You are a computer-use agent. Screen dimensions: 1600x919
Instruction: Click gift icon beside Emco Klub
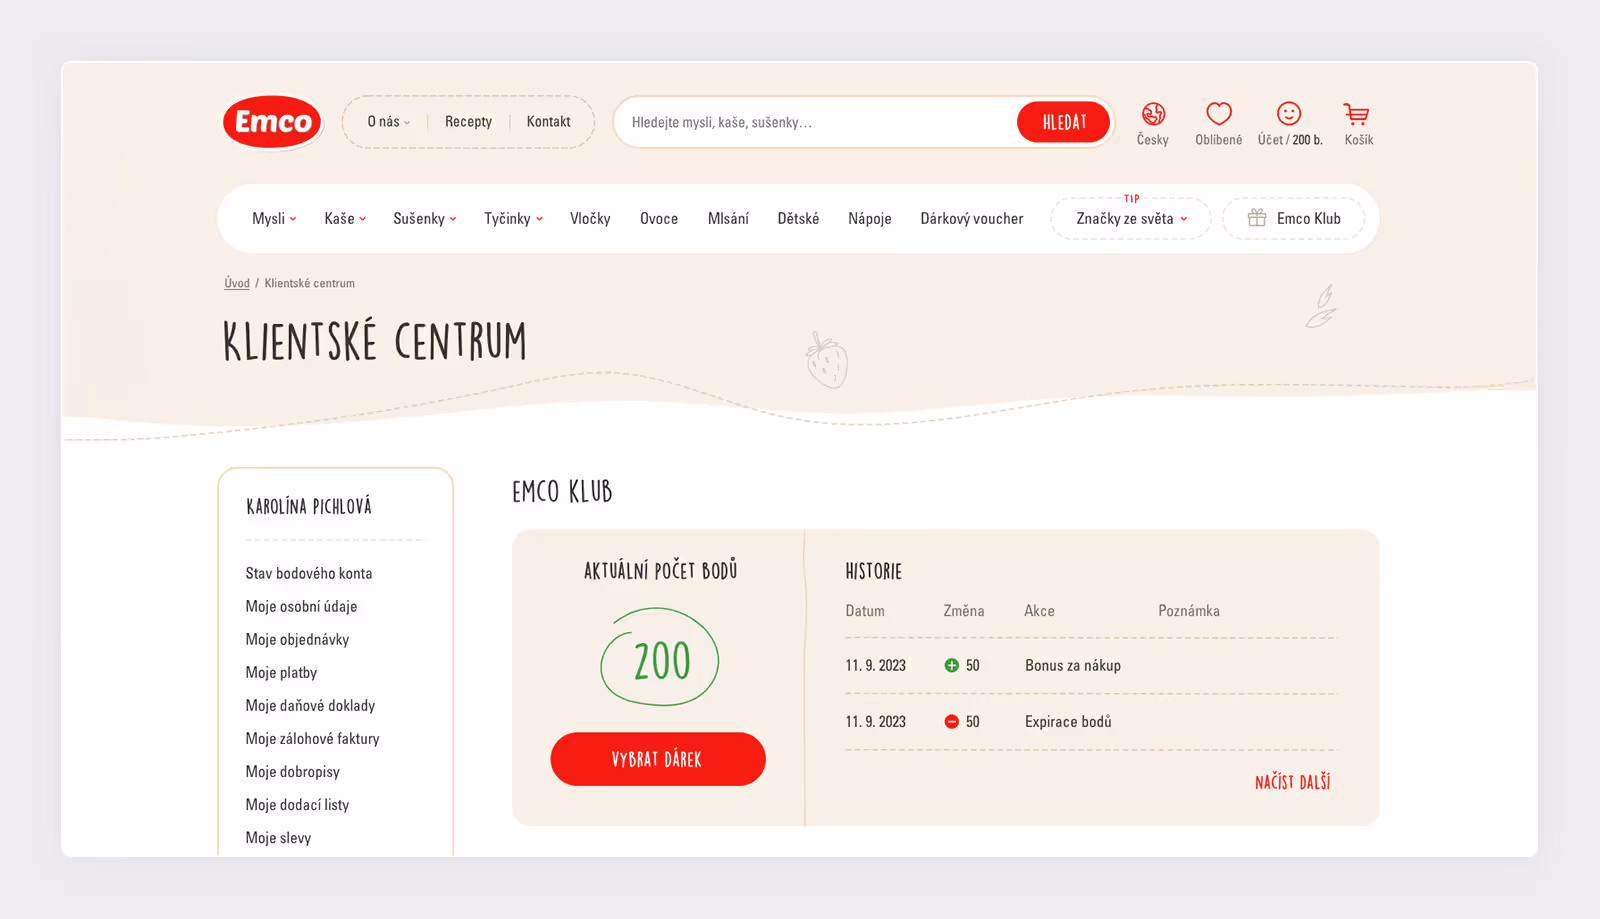coord(1257,218)
